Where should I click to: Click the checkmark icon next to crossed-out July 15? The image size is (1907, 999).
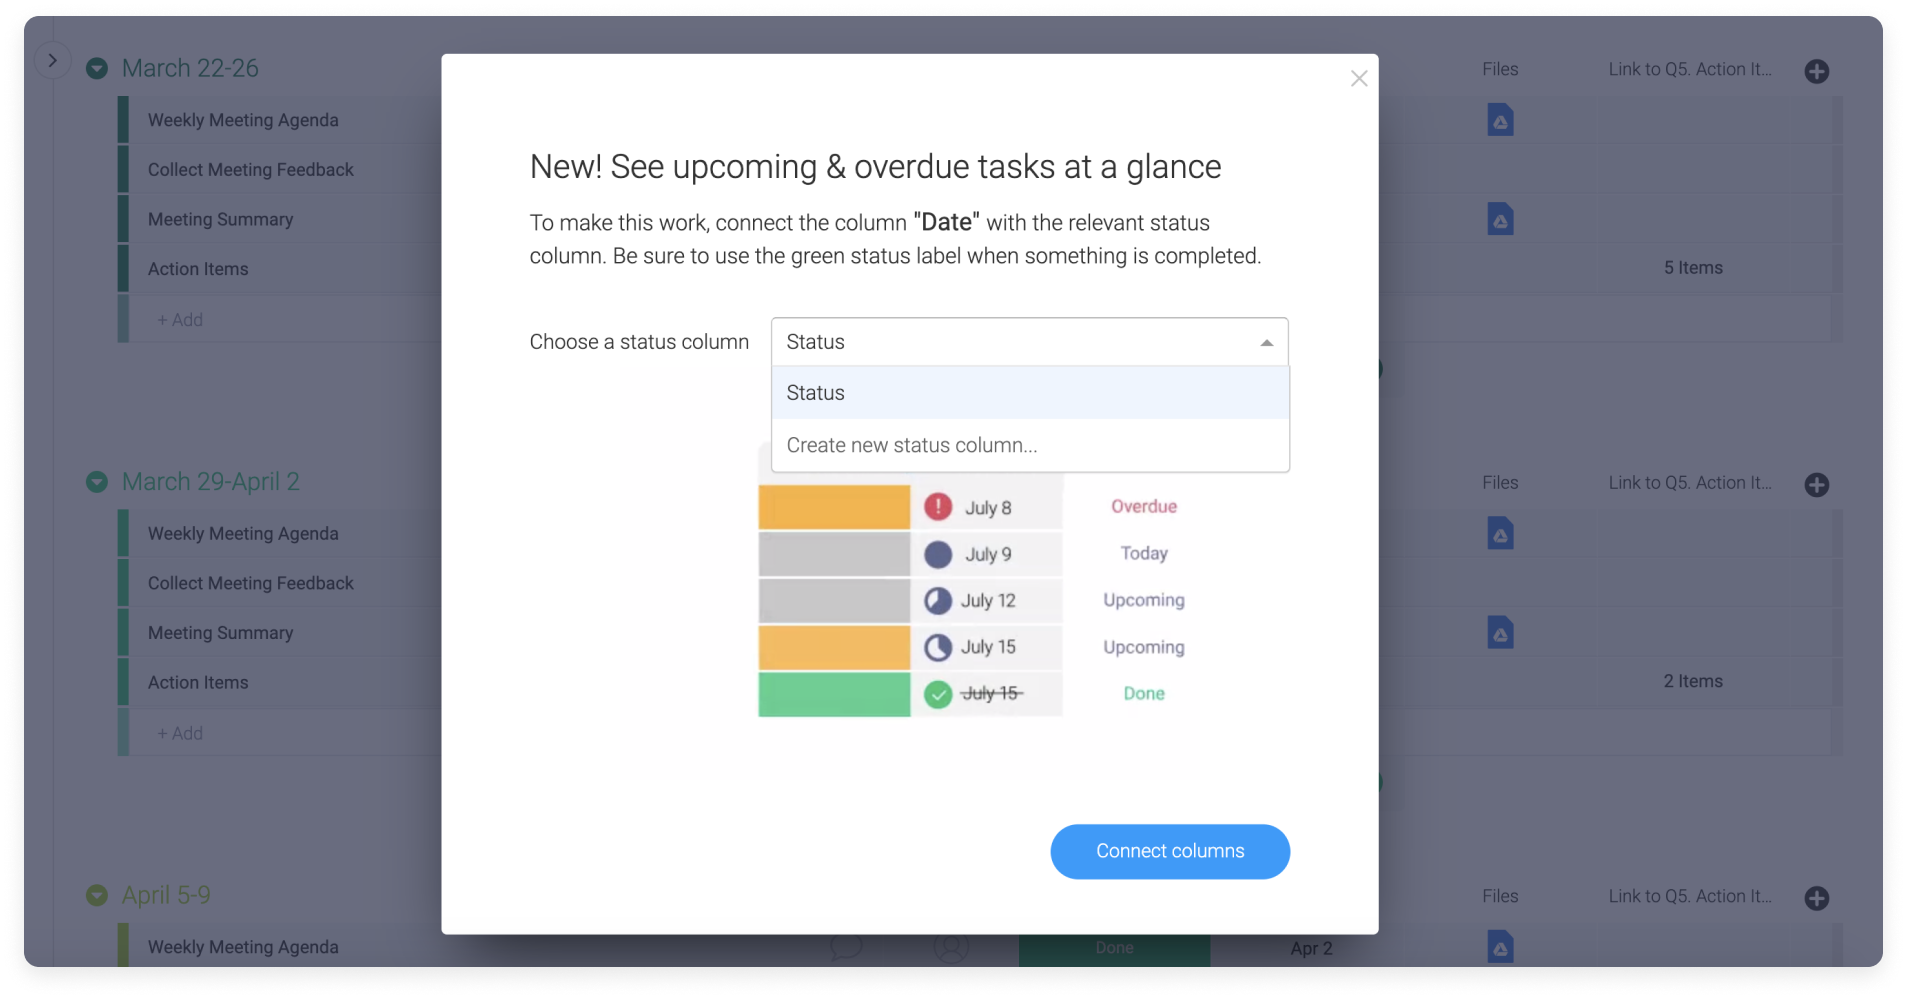pyautogui.click(x=938, y=694)
